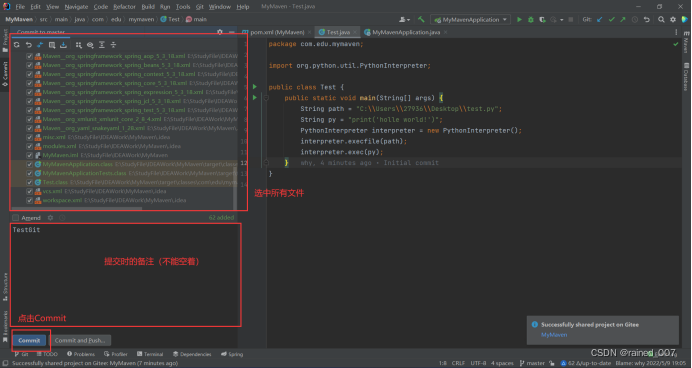Uncheck spring_core_5_3_18.xml file checkbox

pyautogui.click(x=30, y=83)
